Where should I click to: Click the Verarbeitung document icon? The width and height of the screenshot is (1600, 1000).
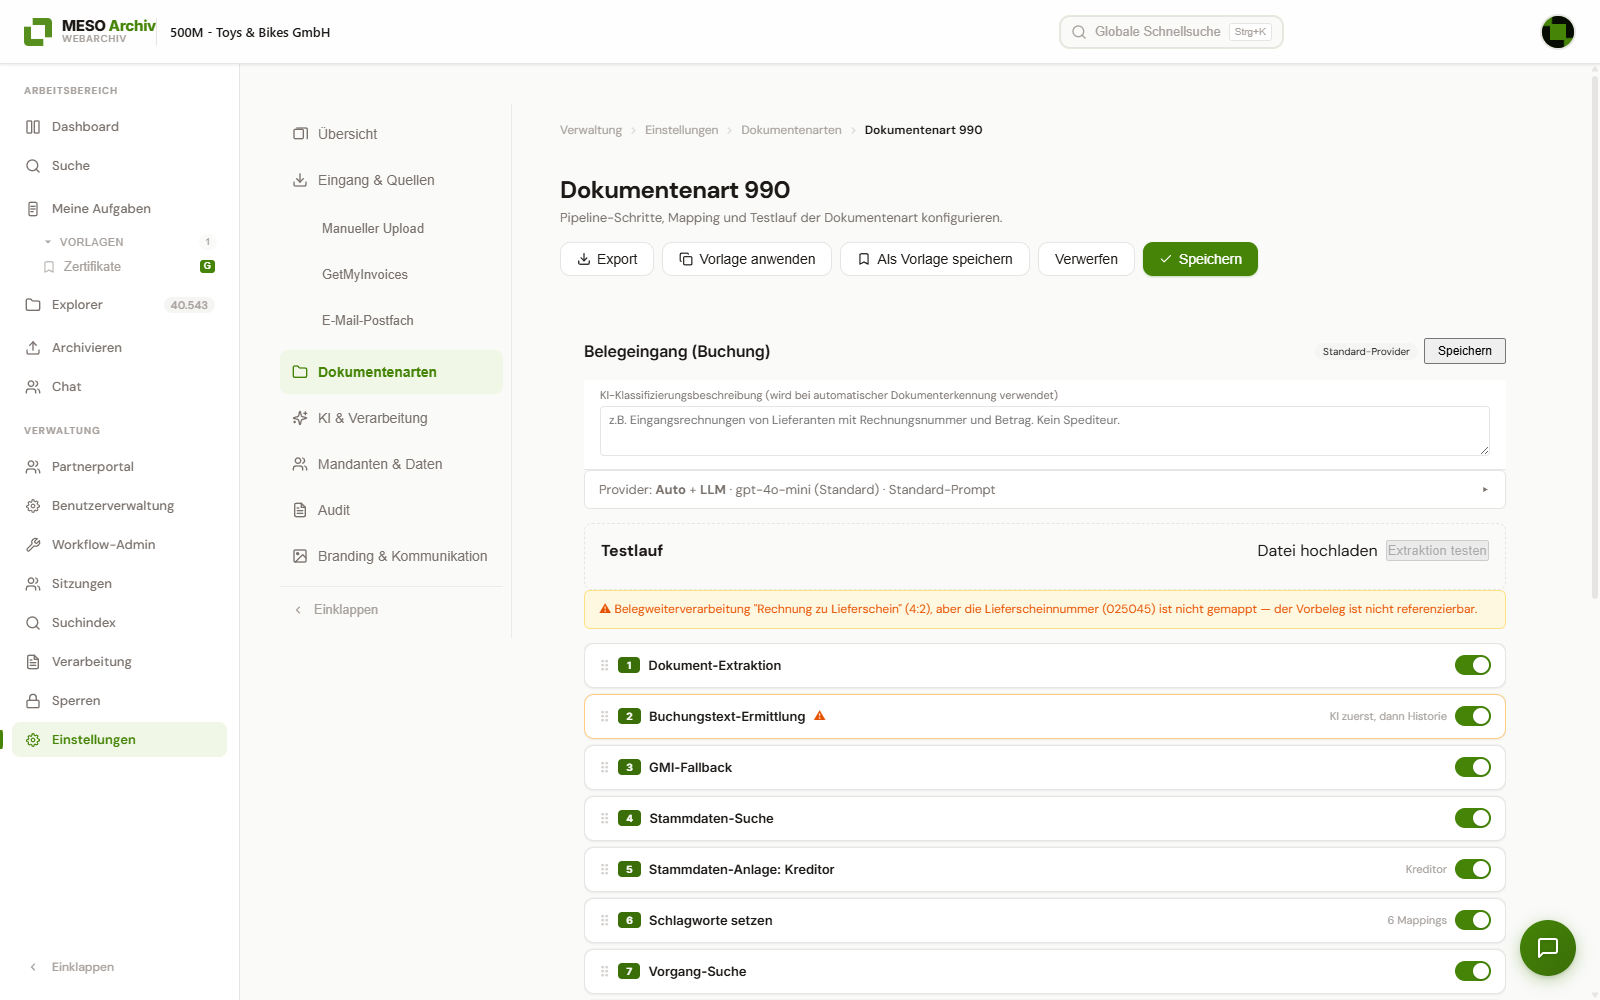pyautogui.click(x=33, y=662)
